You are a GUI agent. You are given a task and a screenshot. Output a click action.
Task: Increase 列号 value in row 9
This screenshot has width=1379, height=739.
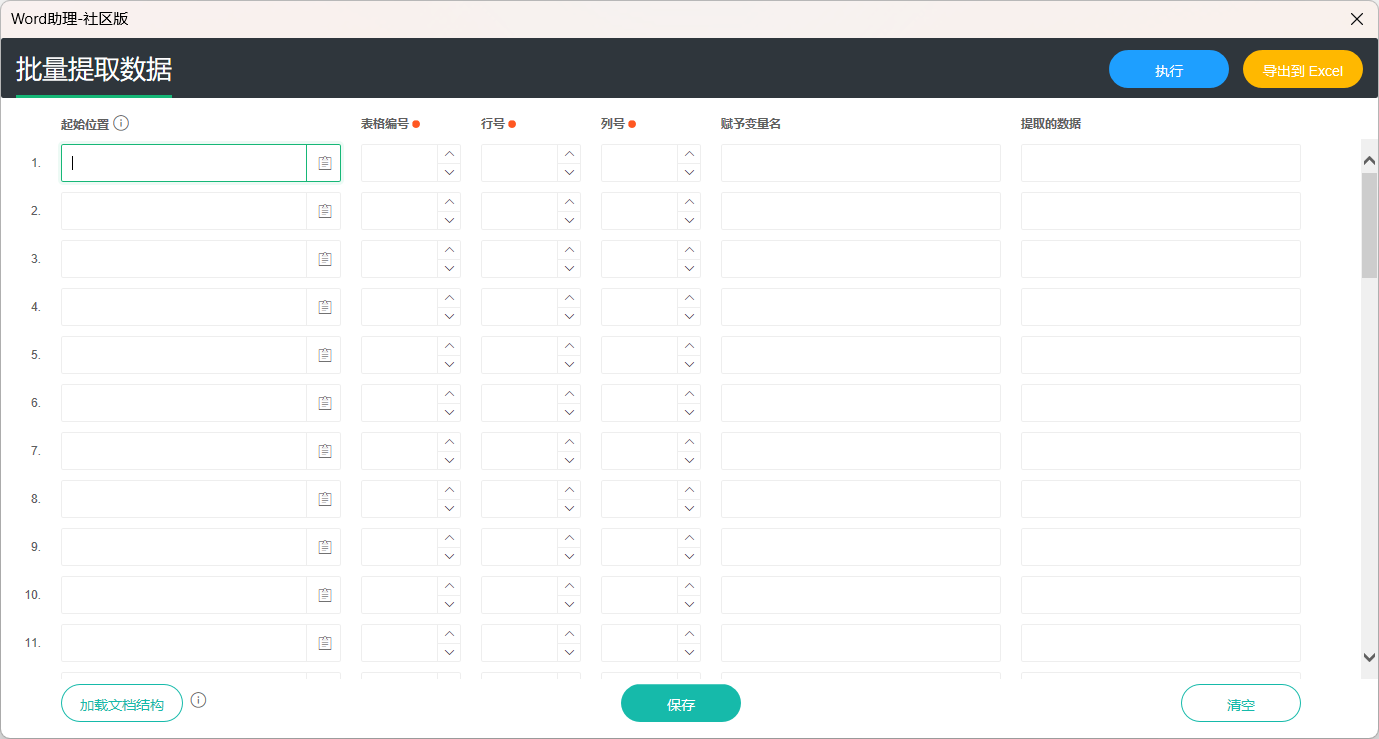click(689, 538)
